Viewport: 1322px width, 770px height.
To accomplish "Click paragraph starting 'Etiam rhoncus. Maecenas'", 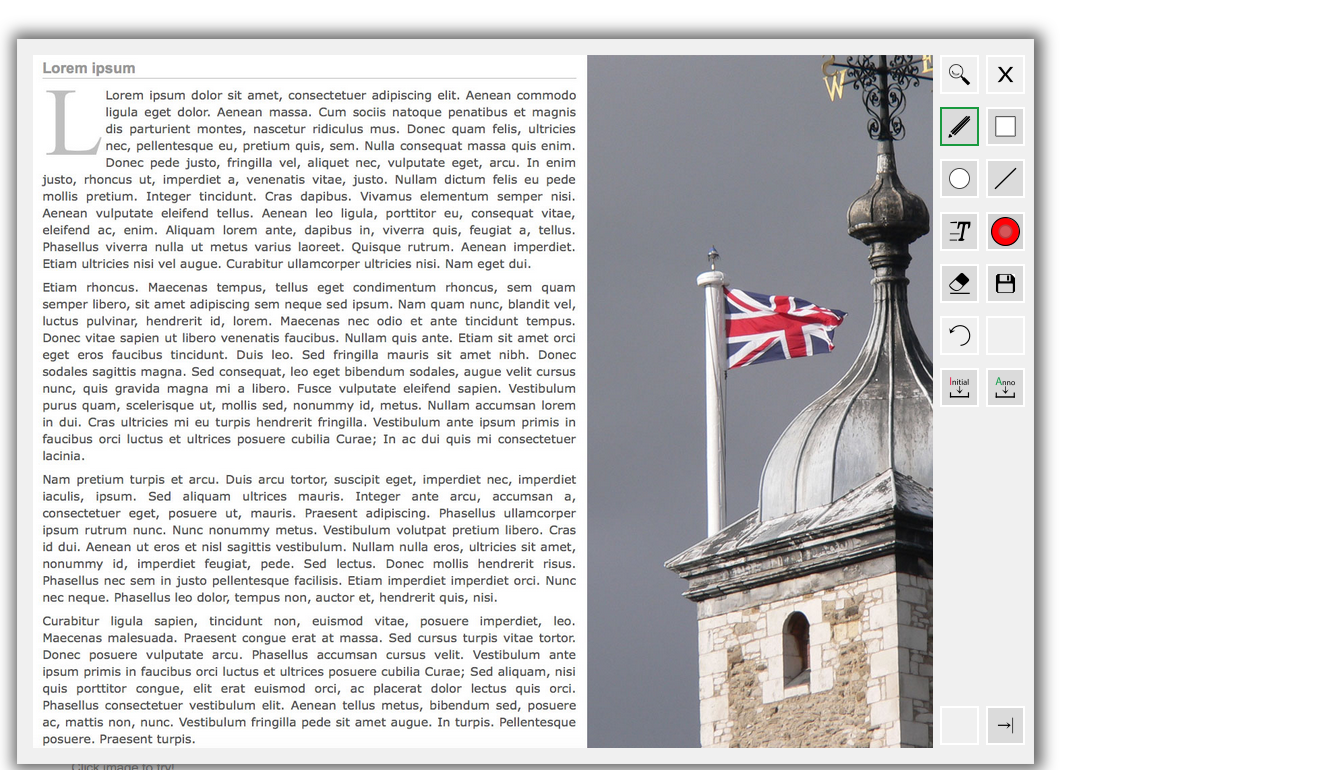I will (309, 372).
